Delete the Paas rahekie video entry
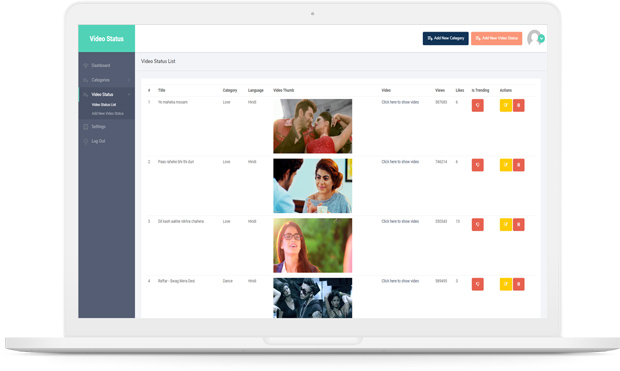620x371 pixels. (519, 165)
